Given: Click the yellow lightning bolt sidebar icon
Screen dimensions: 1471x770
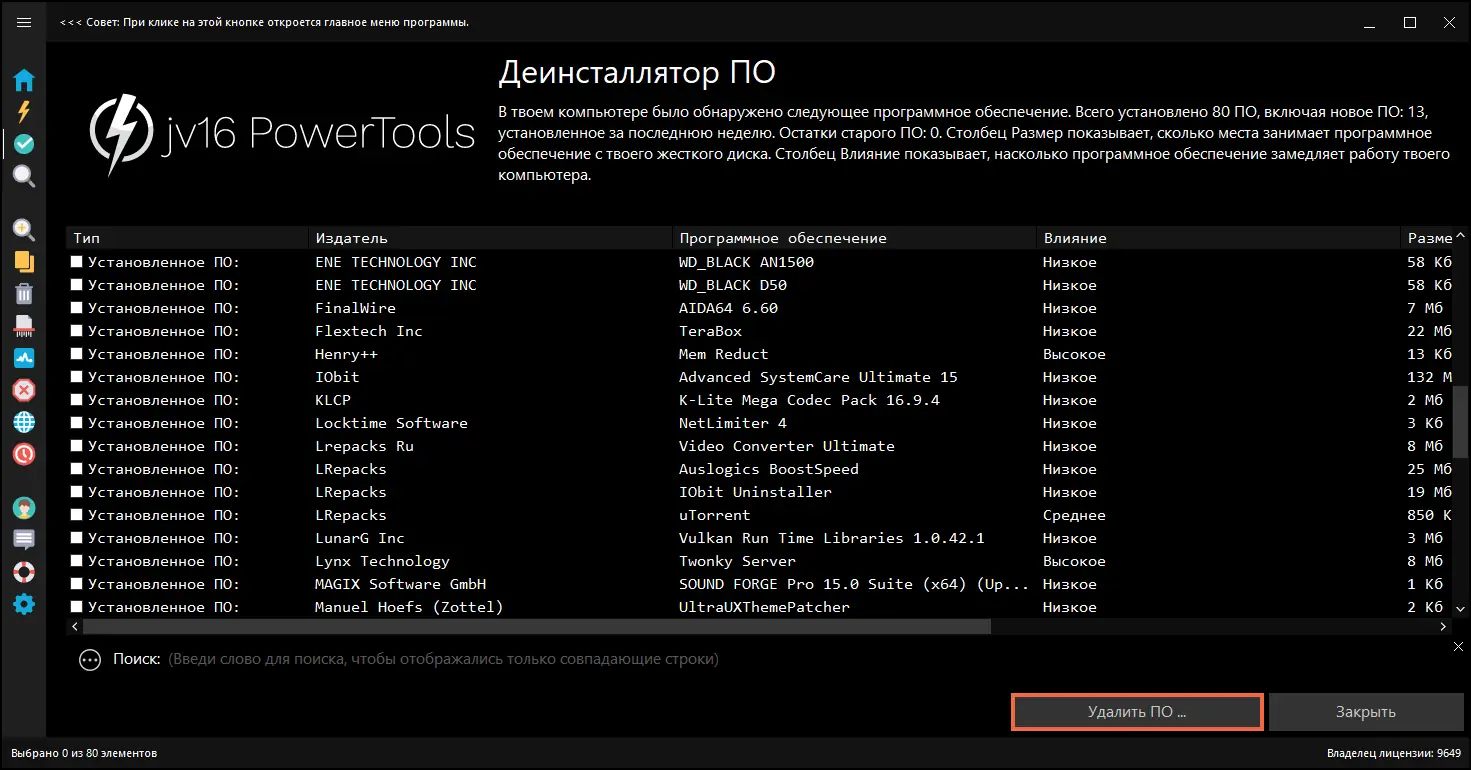Looking at the screenshot, I should click(x=24, y=112).
